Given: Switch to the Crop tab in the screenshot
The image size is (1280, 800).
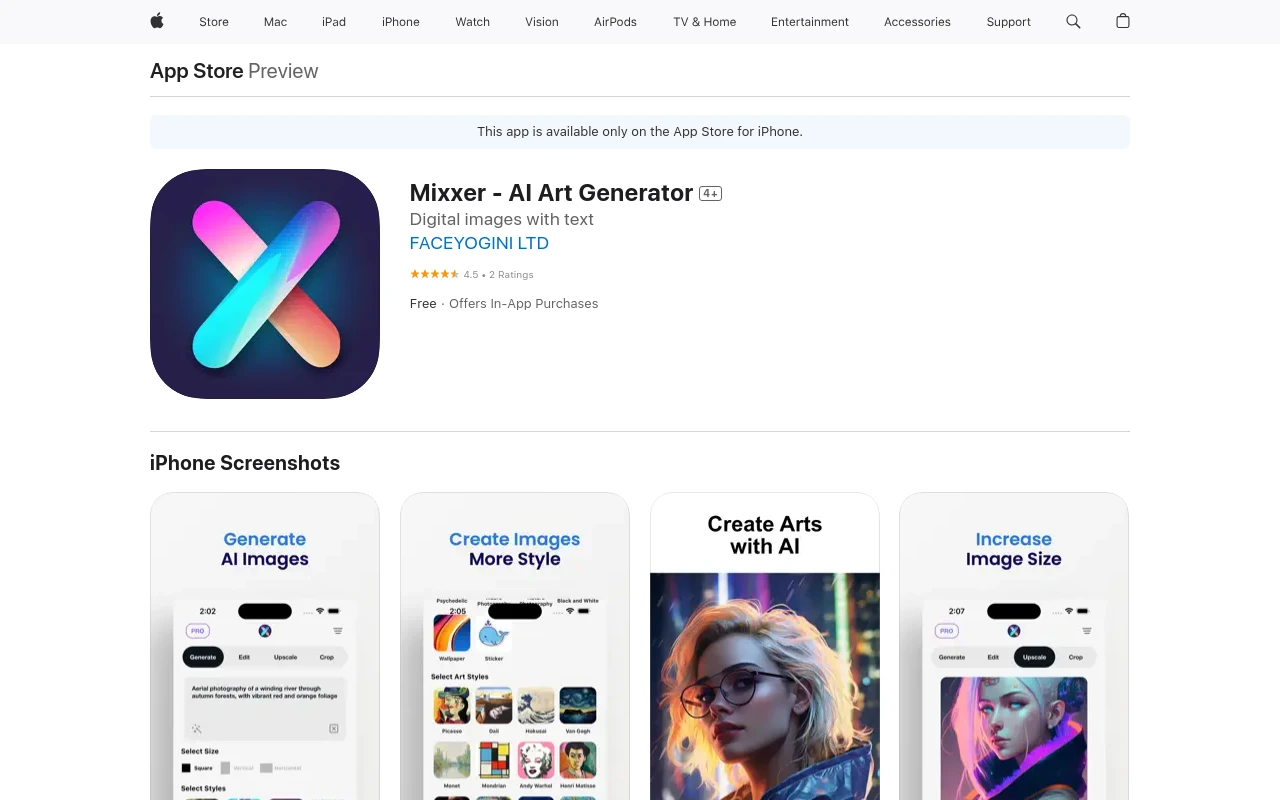Looking at the screenshot, I should pyautogui.click(x=327, y=657).
